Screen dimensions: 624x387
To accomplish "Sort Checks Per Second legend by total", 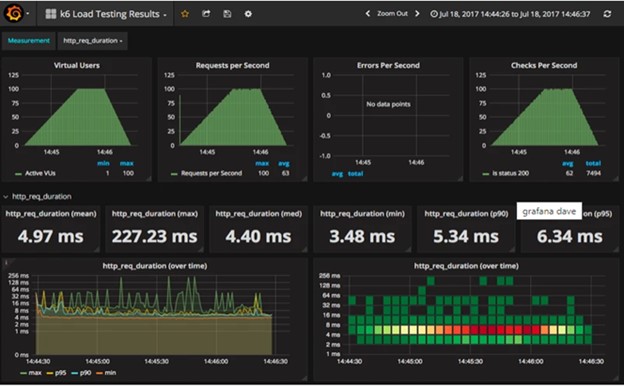I will [593, 163].
